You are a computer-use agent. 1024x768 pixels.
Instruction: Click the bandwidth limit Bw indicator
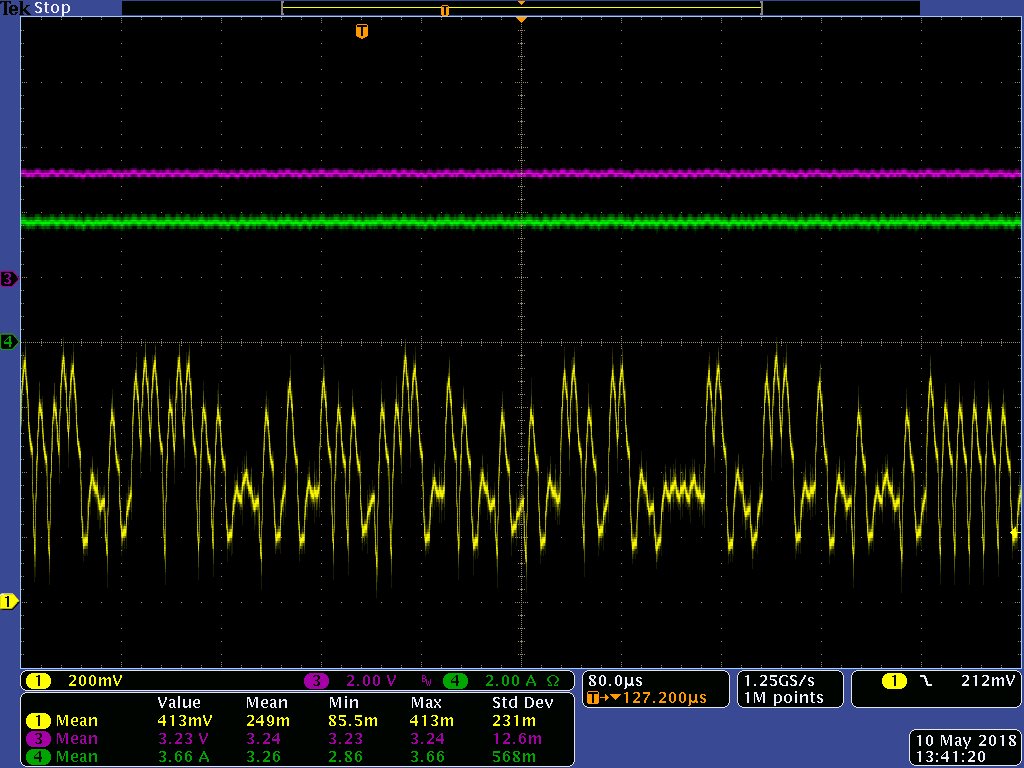427,681
